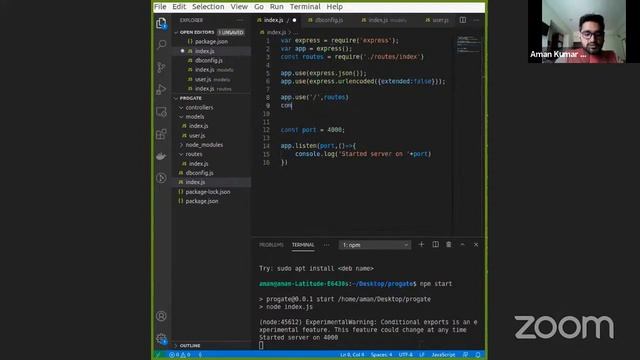Open the terminal selector dropdown '1: npm'
This screenshot has width=640, height=360.
pyautogui.click(x=375, y=245)
